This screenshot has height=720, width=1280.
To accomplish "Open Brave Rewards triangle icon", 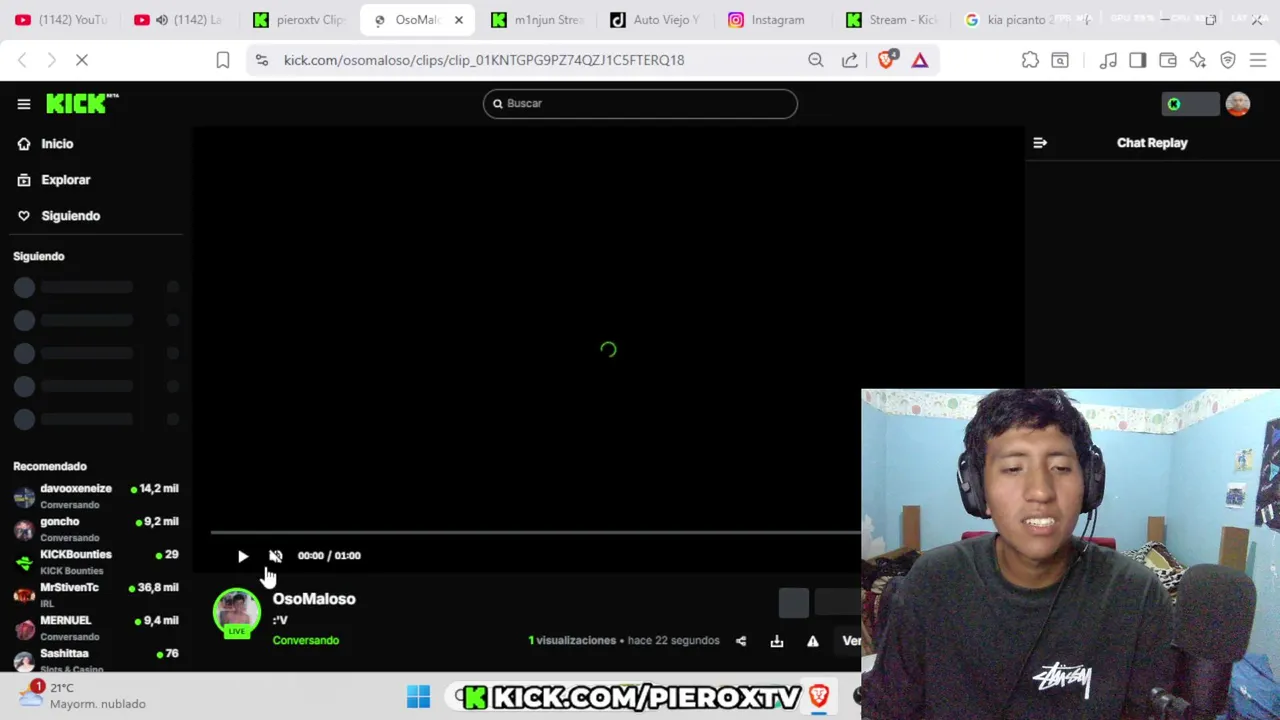I will click(x=920, y=60).
